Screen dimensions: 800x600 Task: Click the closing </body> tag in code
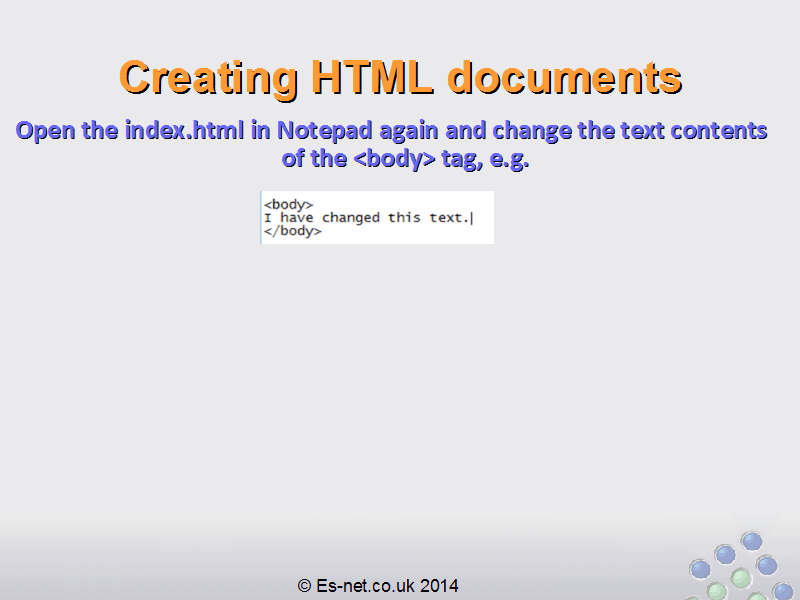(292, 231)
